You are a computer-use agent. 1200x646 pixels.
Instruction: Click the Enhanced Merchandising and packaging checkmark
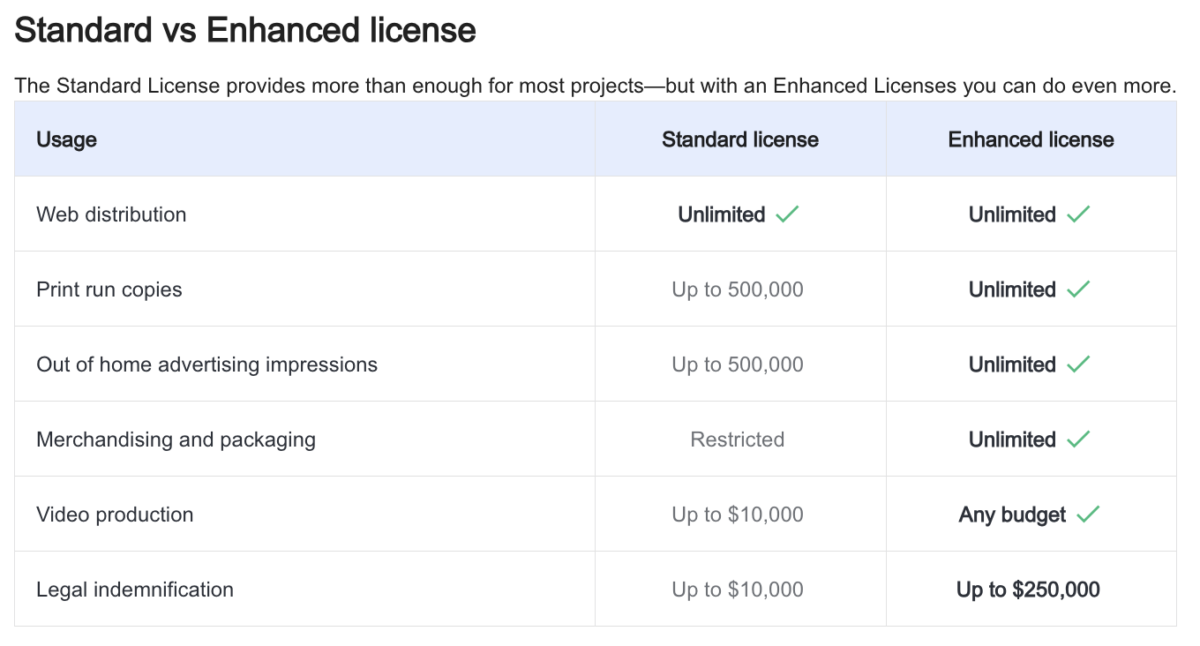[x=1078, y=440]
